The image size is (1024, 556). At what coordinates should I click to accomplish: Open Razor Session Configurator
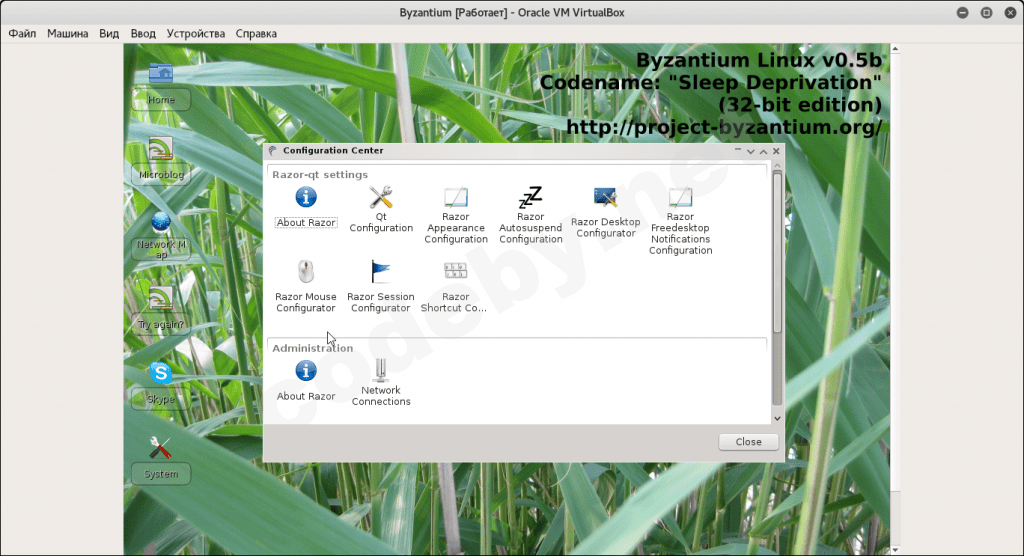pos(381,286)
